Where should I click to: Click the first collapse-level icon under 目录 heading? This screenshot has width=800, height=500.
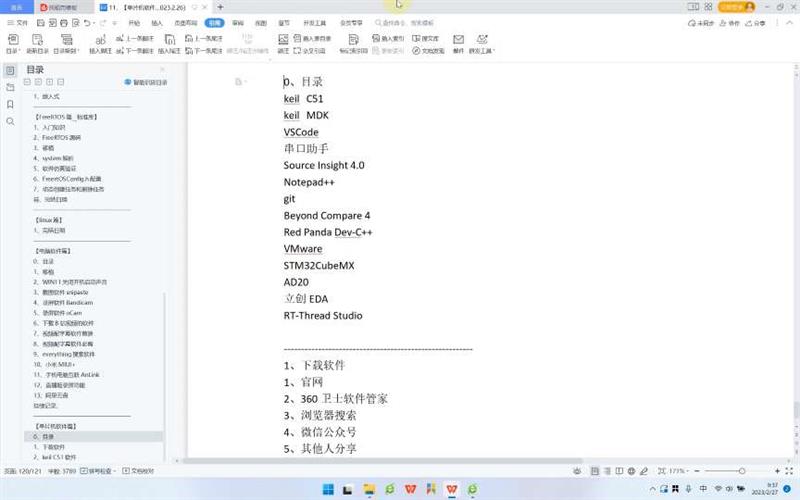27,82
